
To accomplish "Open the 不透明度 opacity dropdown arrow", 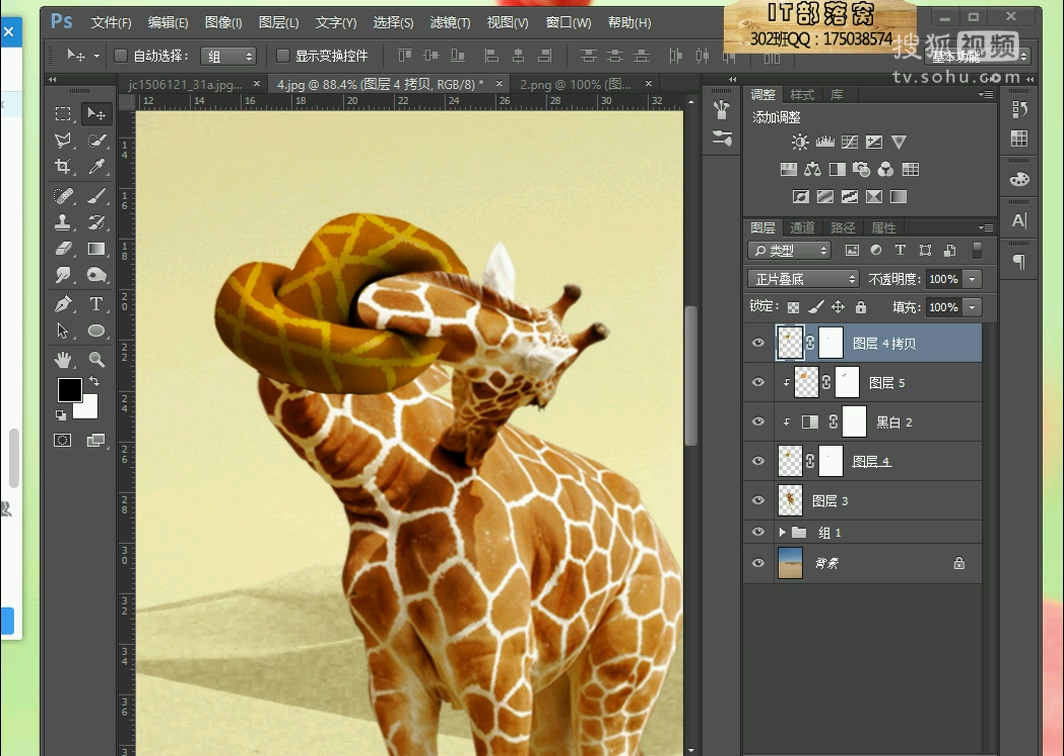I will click(972, 279).
